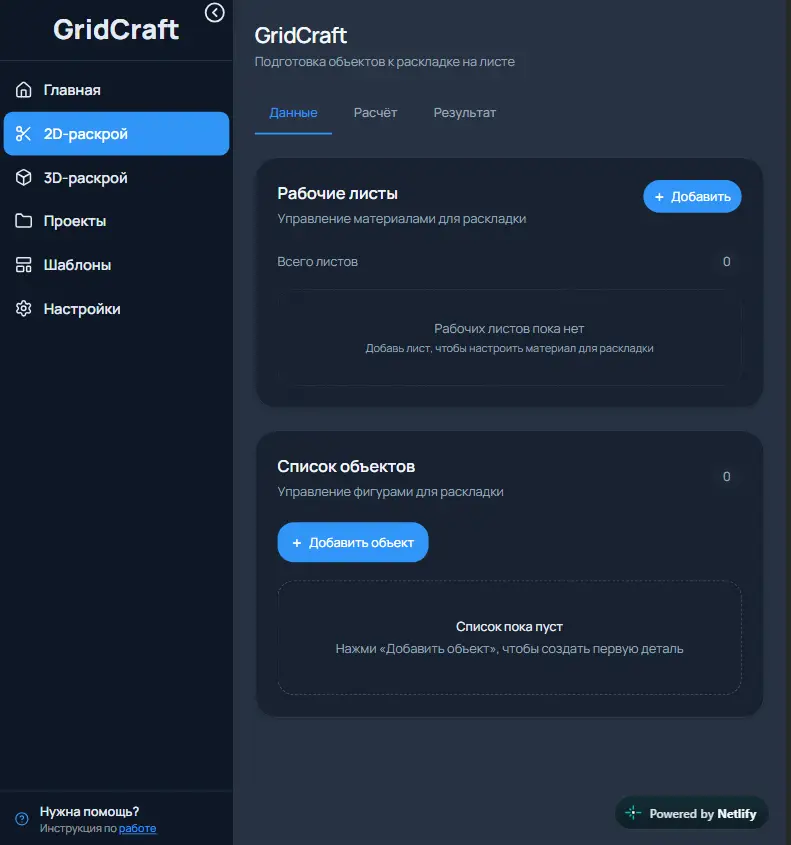This screenshot has height=845, width=791.
Task: Open Настройки in the sidebar
Action: coord(116,308)
